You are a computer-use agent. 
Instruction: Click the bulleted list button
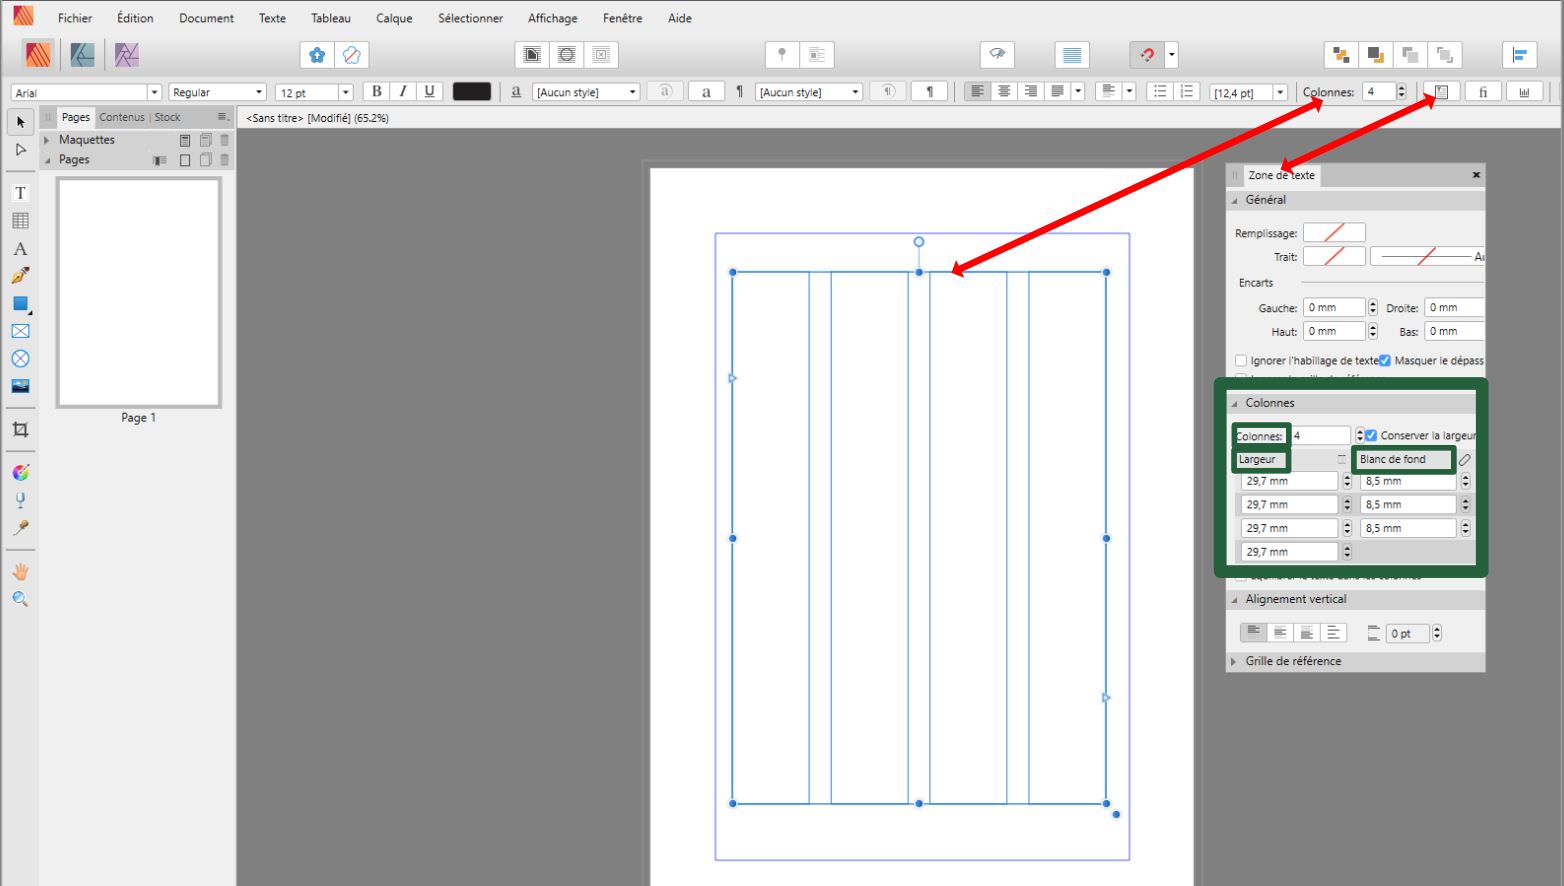[x=1160, y=92]
